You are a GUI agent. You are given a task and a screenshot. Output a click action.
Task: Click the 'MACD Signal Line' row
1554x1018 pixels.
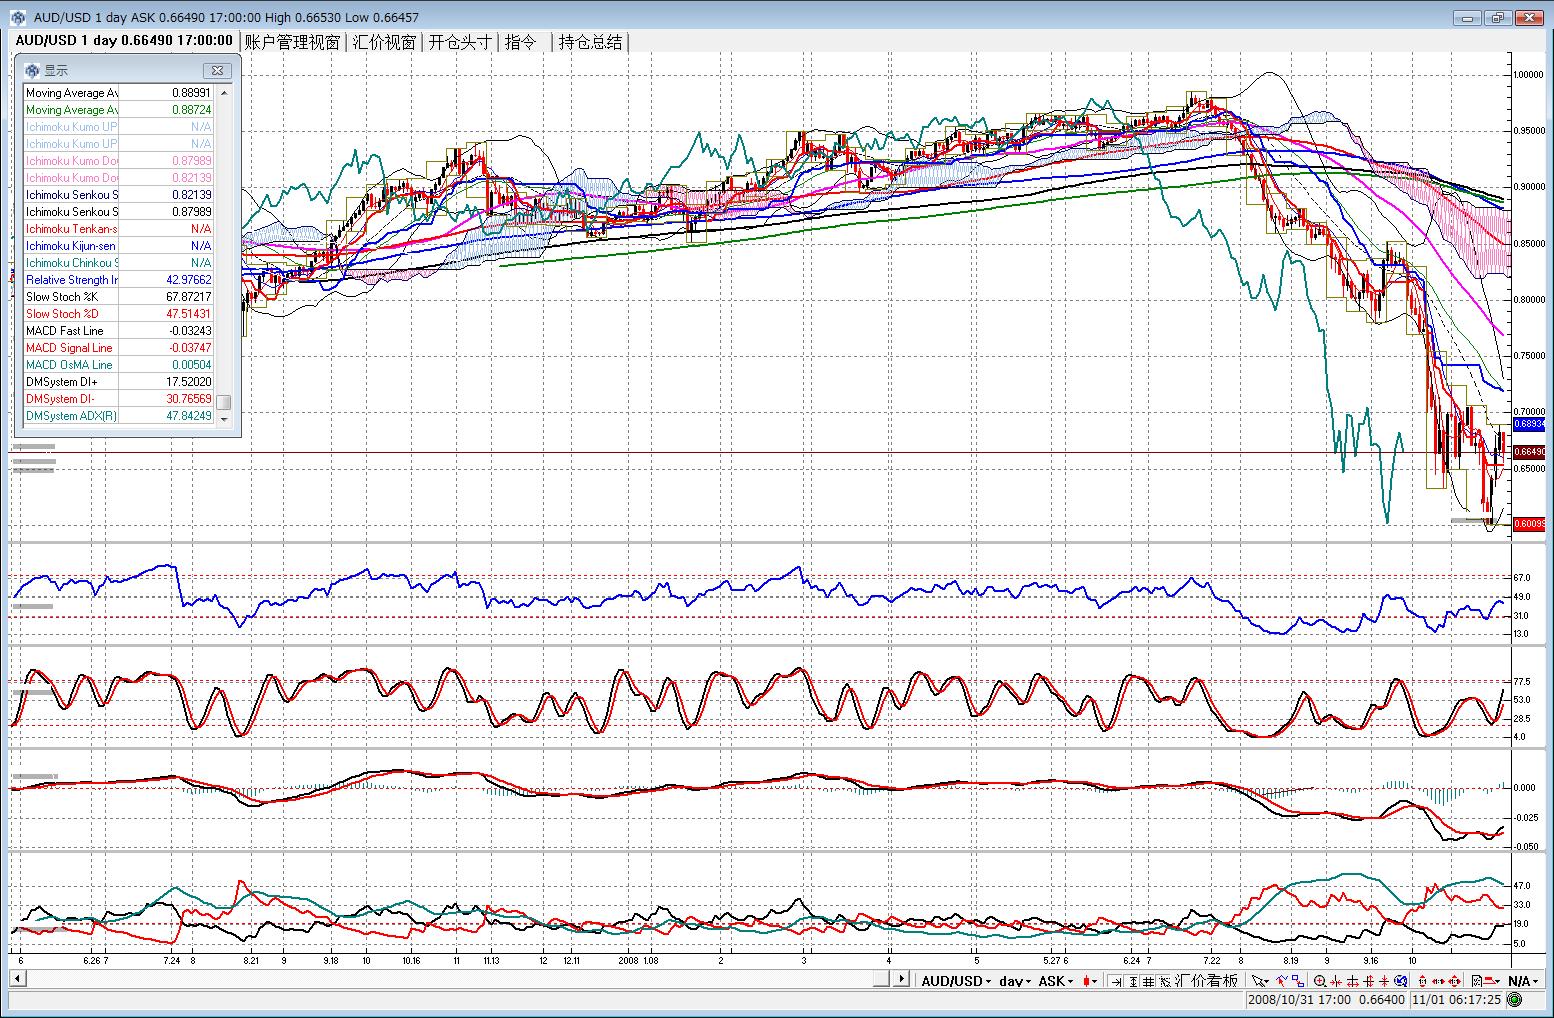[120, 348]
